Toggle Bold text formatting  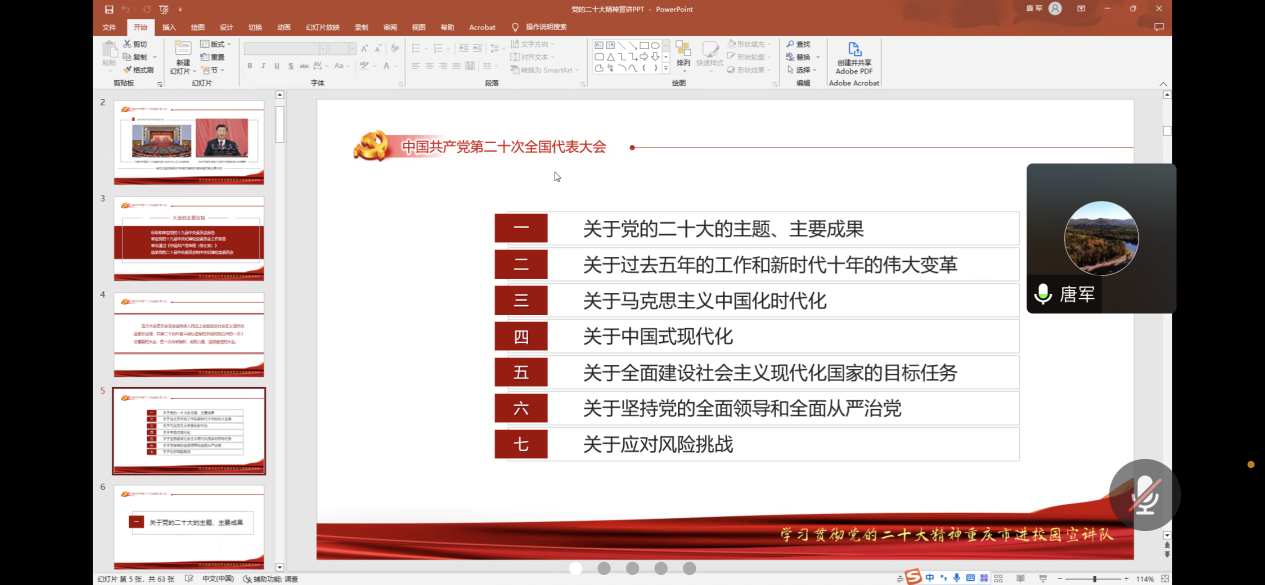tap(250, 66)
